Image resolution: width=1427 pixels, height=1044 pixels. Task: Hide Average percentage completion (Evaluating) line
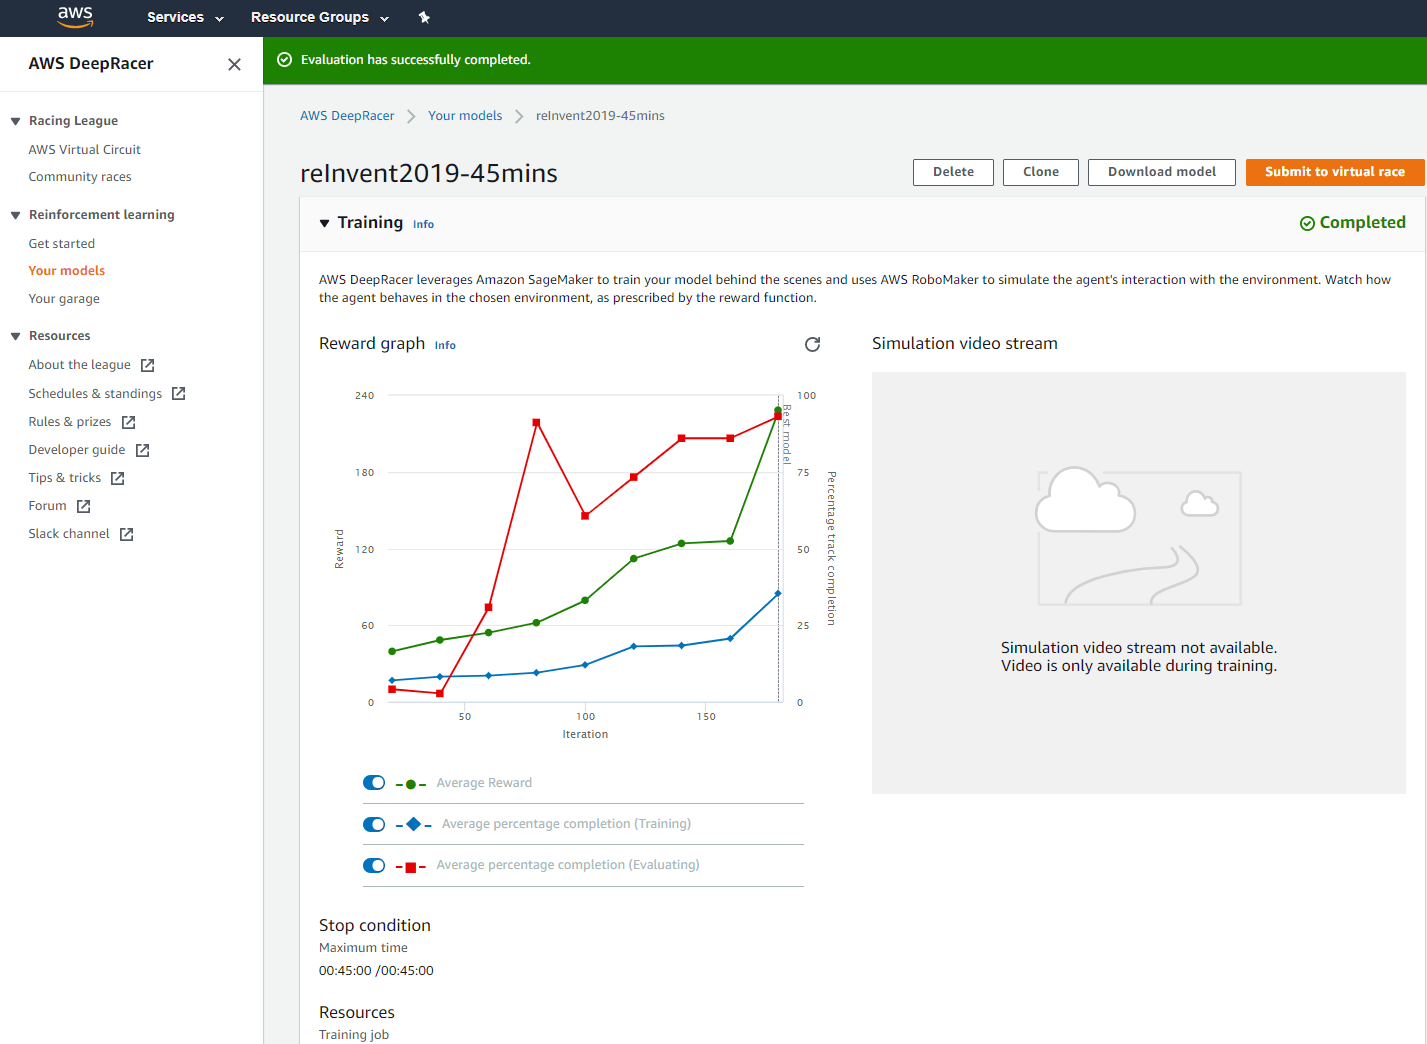[374, 865]
